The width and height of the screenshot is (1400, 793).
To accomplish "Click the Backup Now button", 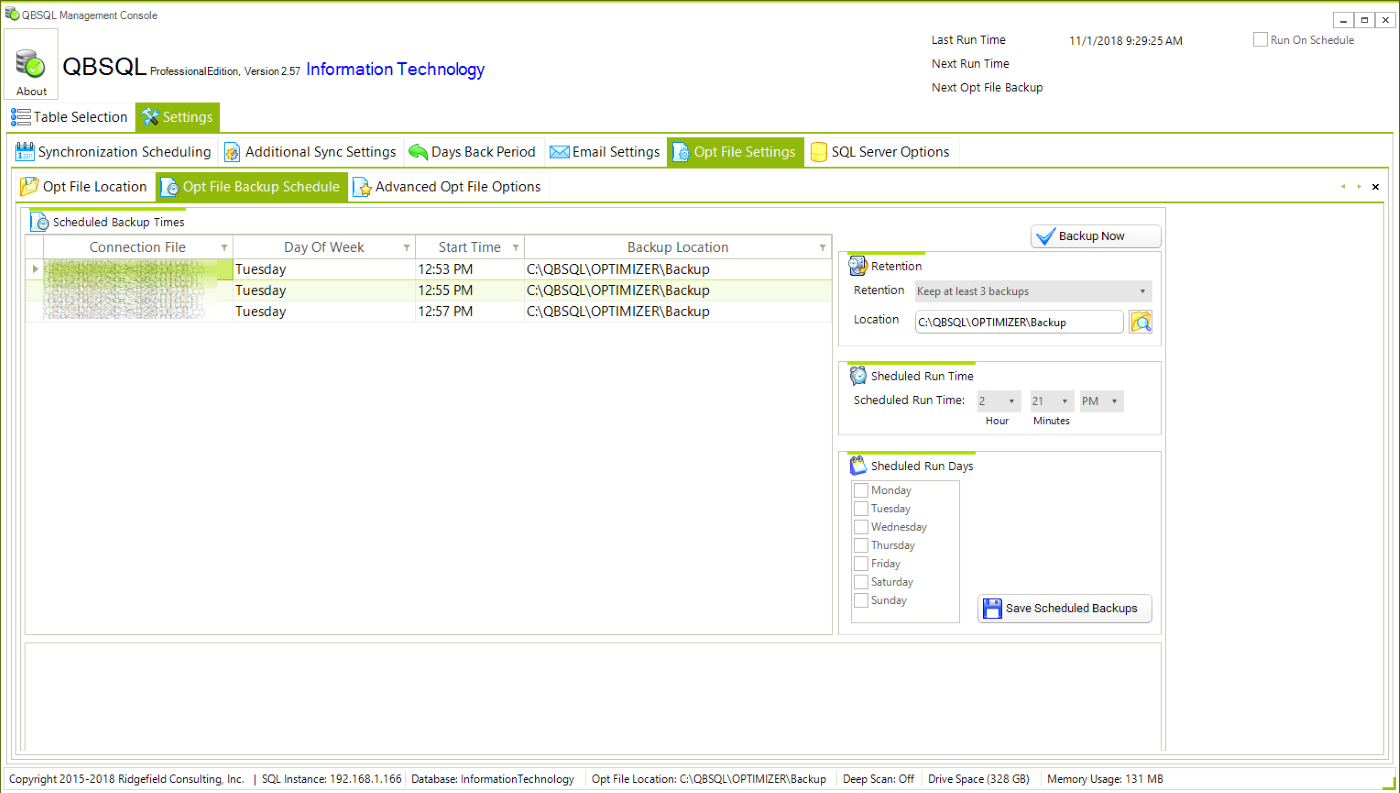I will coord(1096,236).
